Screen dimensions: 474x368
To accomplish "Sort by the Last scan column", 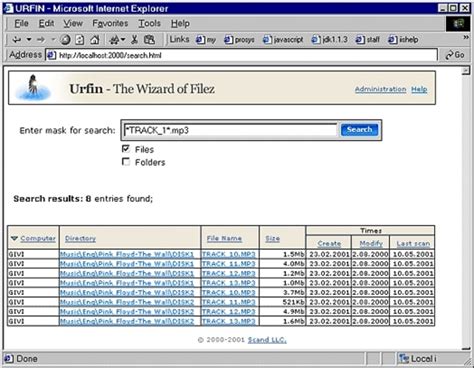I will [413, 244].
